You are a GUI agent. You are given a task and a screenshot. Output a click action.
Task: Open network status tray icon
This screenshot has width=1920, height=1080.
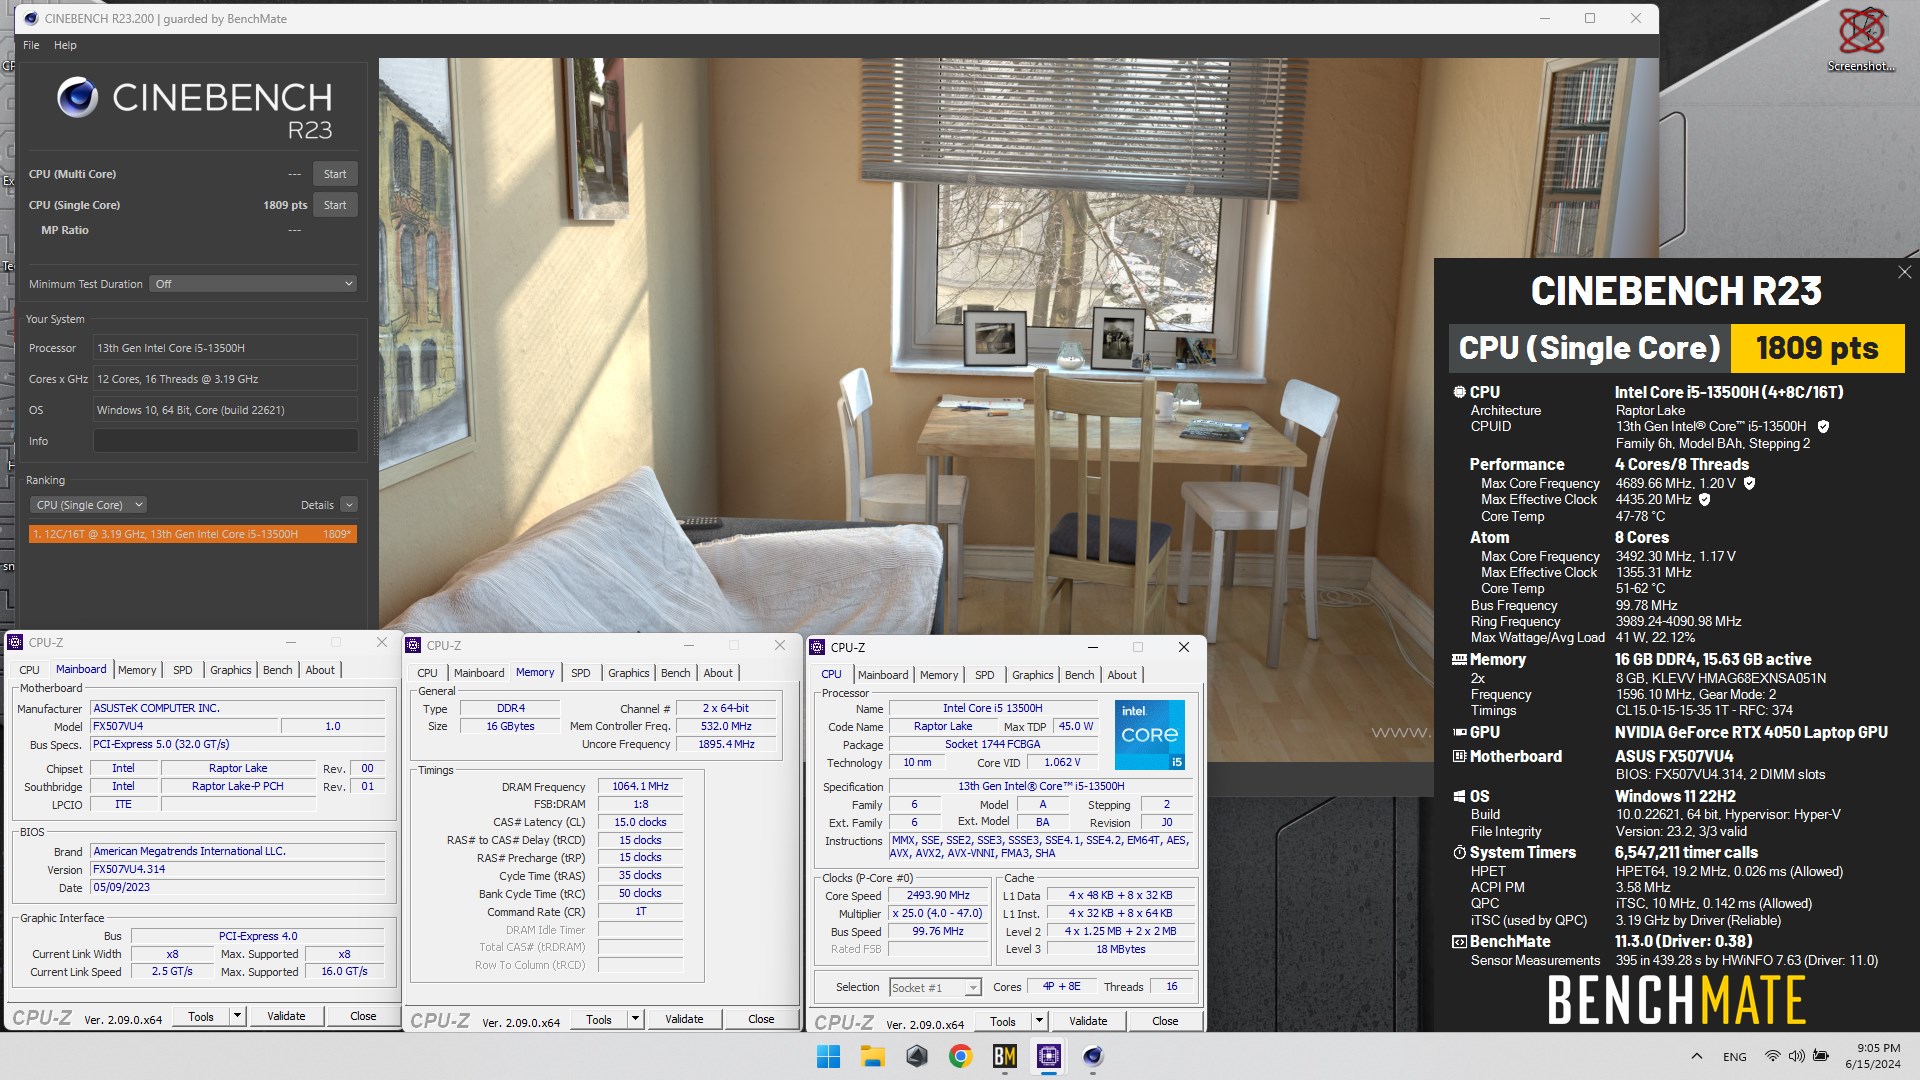coord(1772,1056)
